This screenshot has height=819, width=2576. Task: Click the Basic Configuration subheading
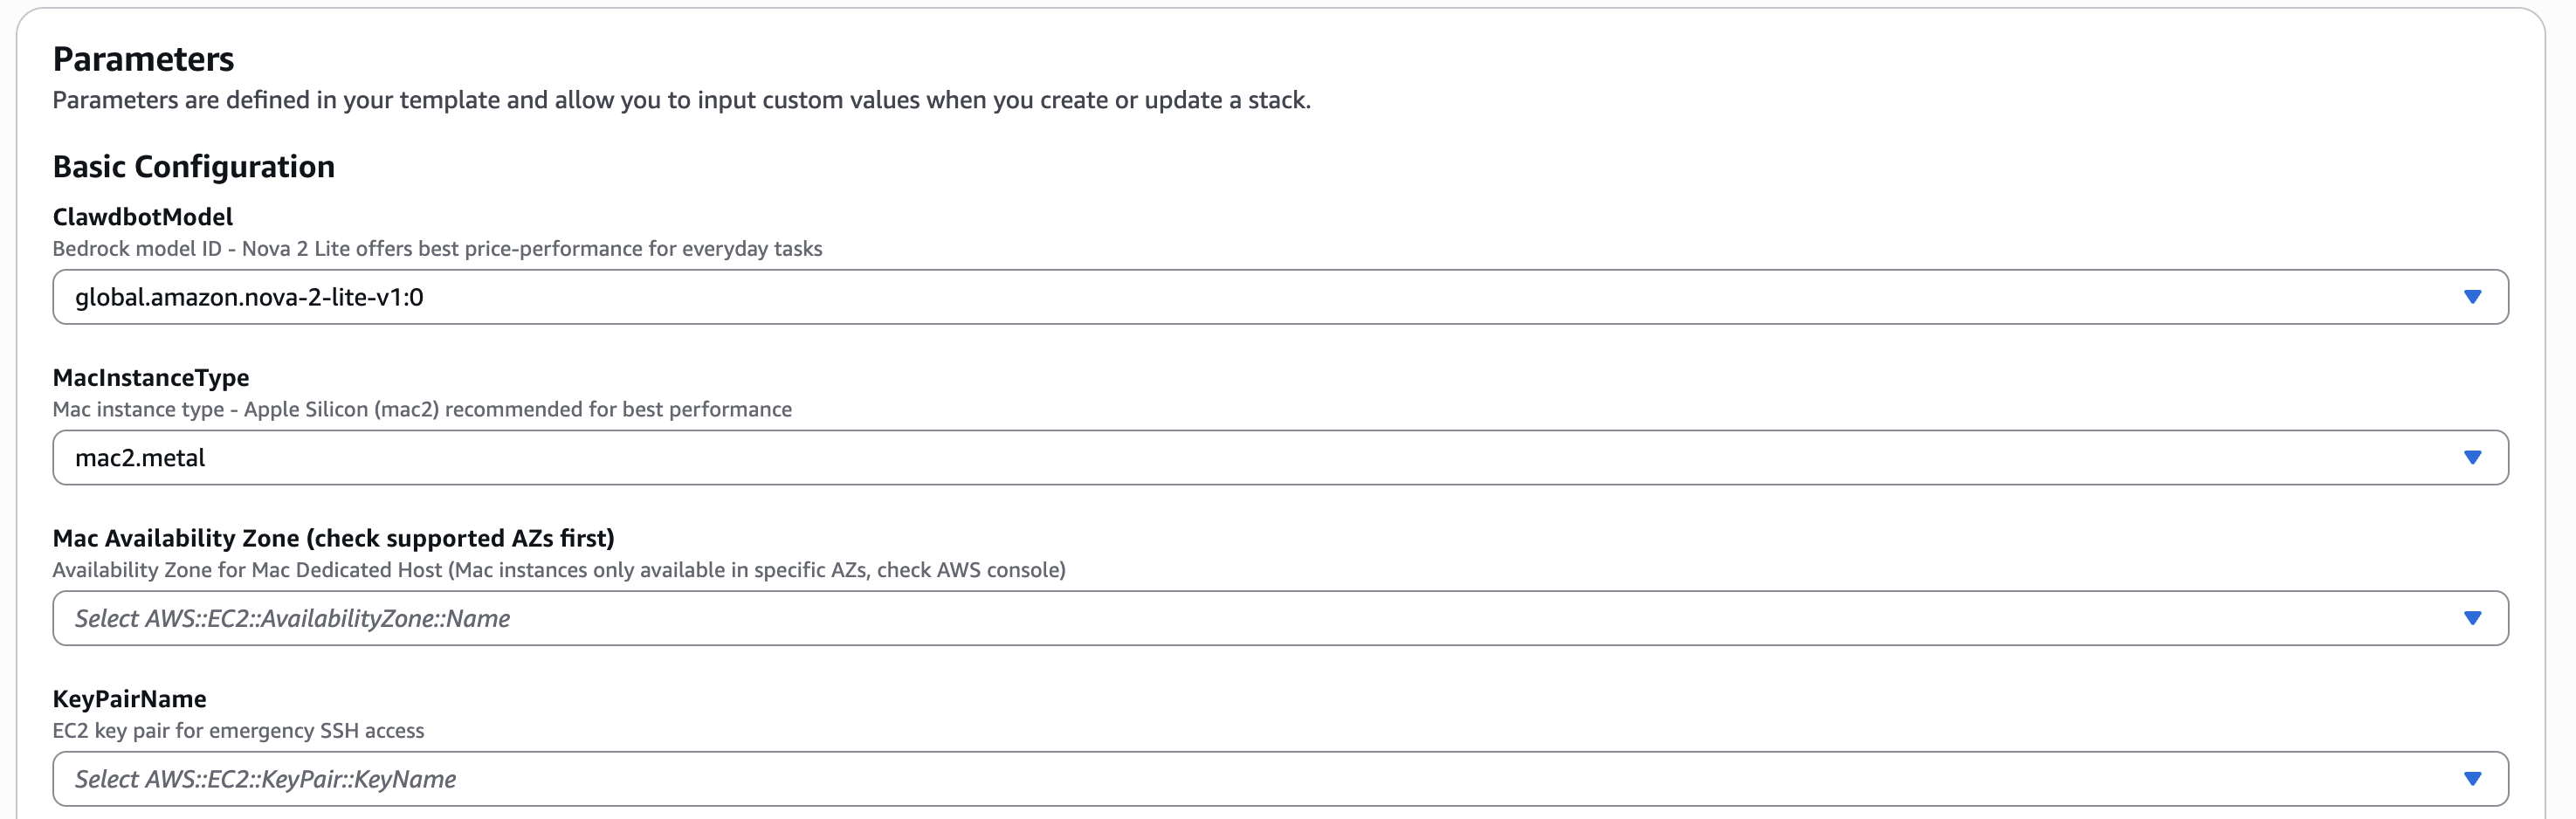pos(194,166)
